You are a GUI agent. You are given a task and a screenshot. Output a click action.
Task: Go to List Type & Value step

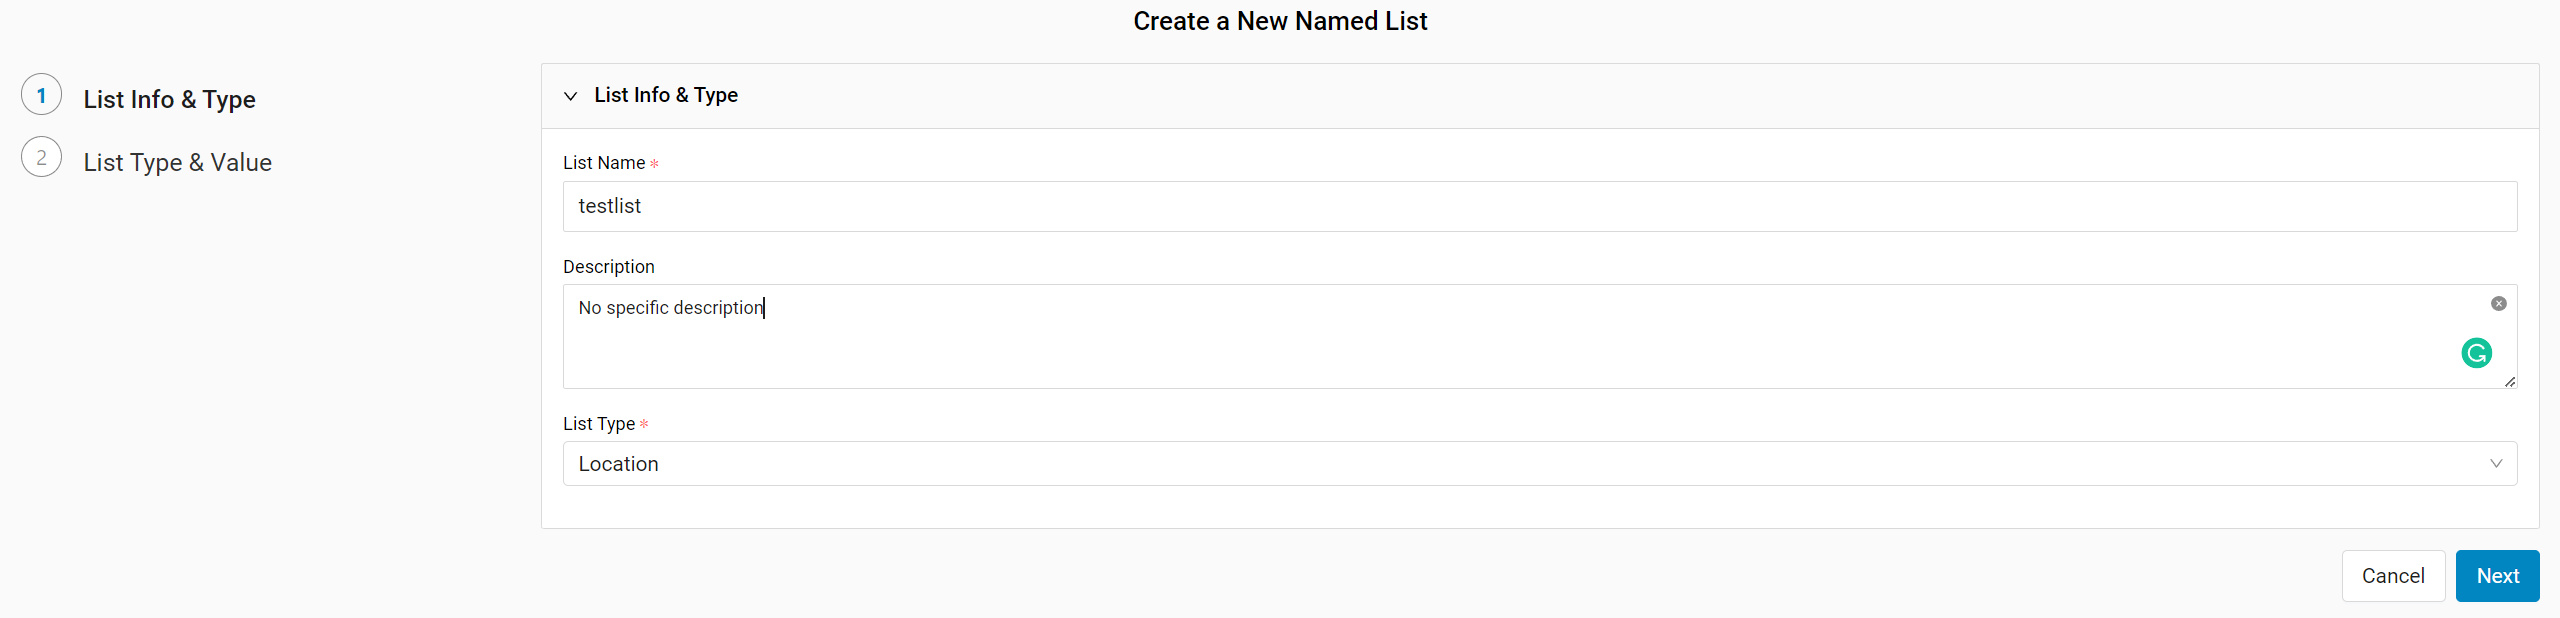coord(178,162)
